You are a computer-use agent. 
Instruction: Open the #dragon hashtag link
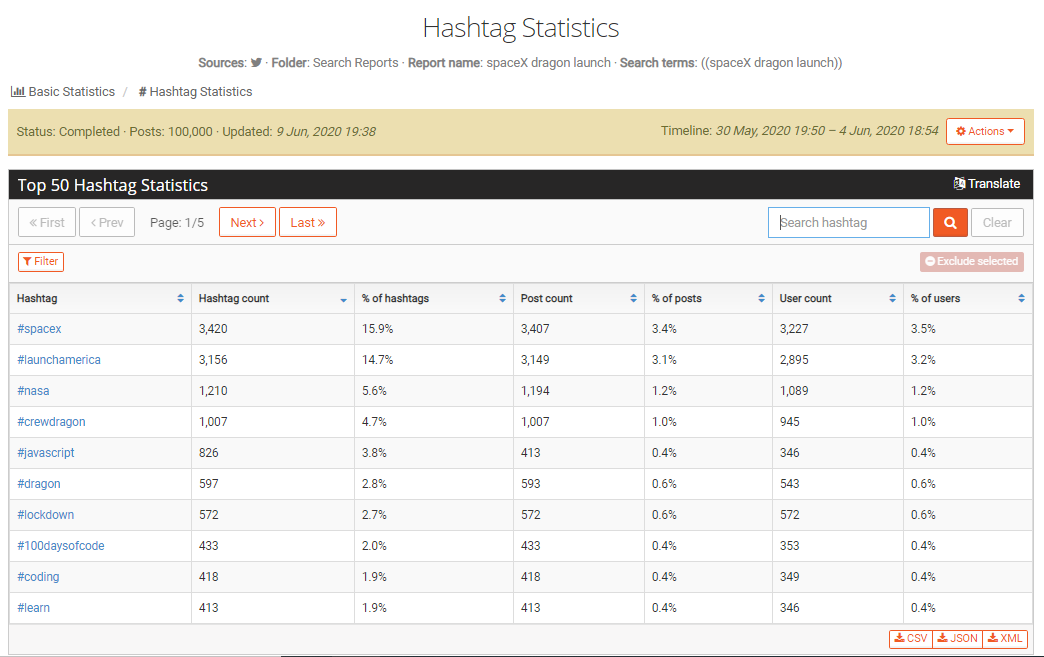point(39,484)
